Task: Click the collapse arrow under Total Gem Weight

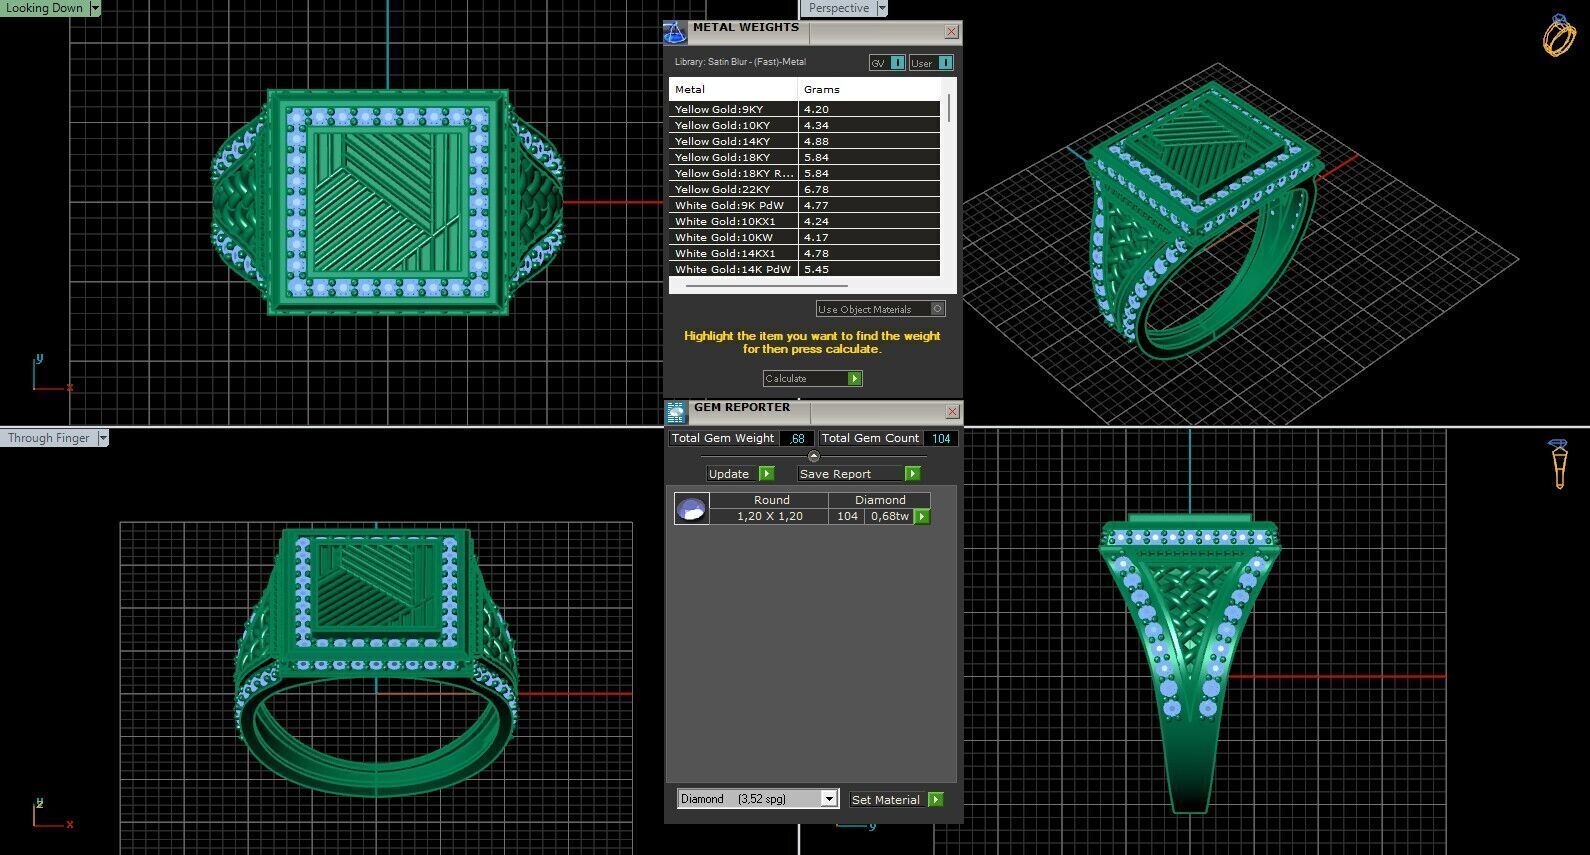Action: pos(813,456)
